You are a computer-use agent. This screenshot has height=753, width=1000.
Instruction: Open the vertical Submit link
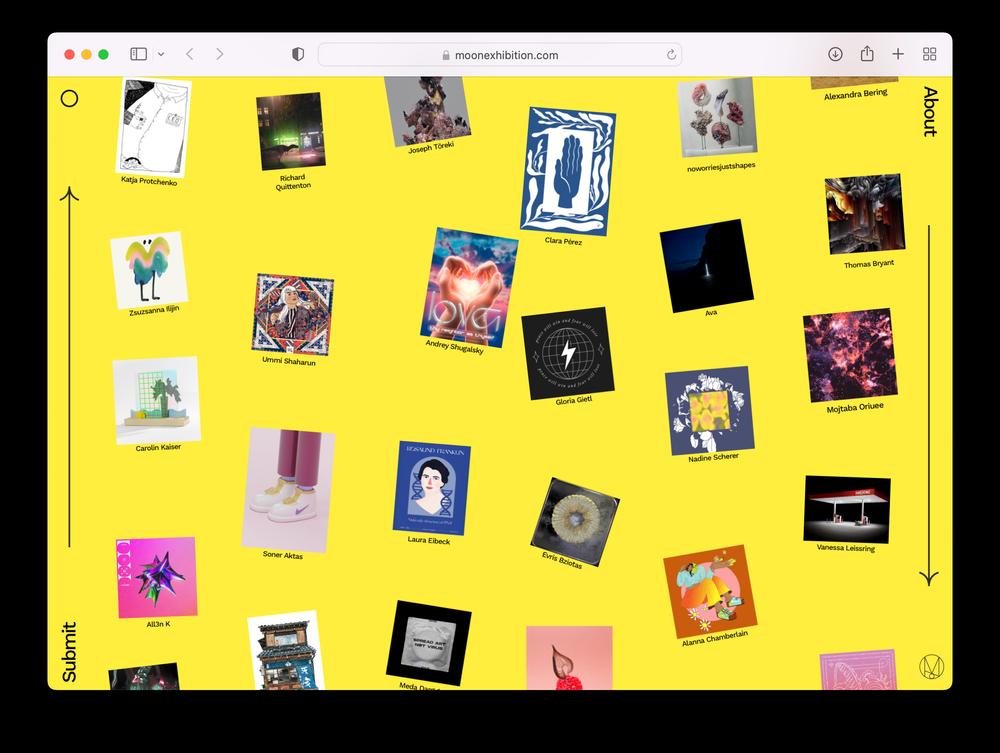[69, 652]
